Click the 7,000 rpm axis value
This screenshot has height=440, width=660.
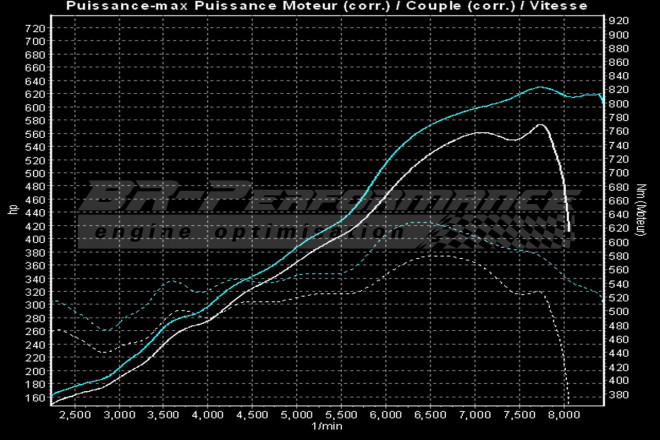[475, 414]
